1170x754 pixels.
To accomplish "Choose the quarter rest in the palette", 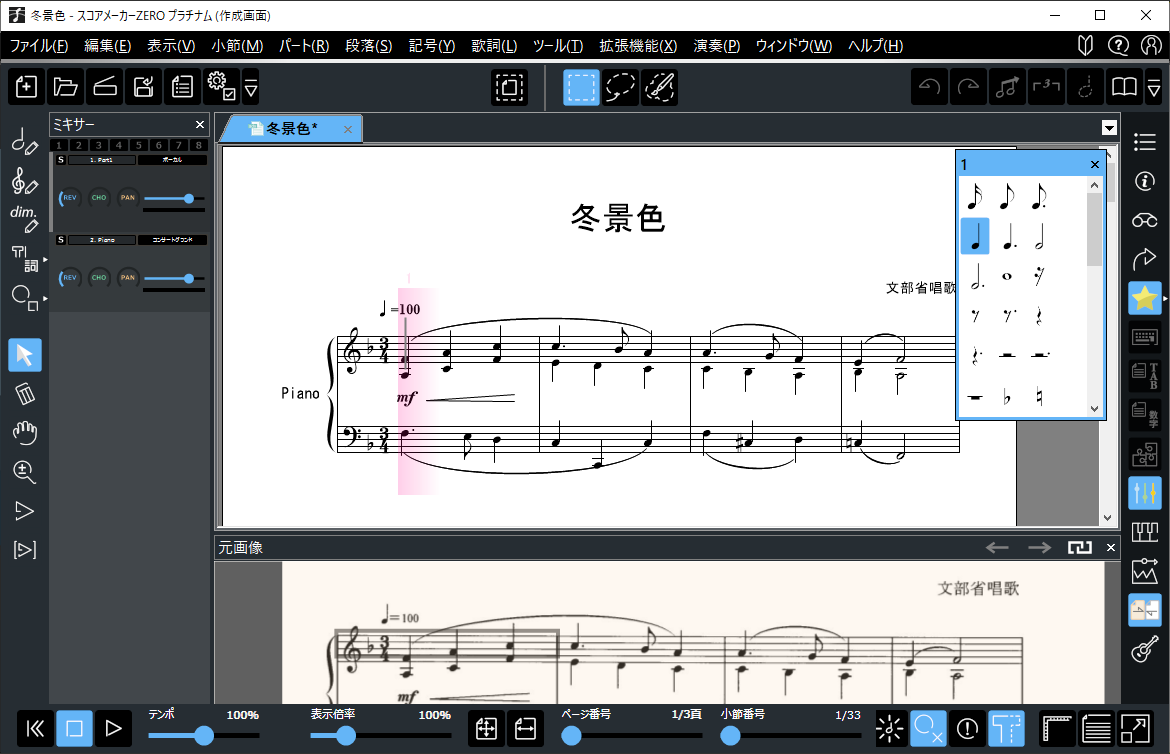I will [x=1039, y=317].
